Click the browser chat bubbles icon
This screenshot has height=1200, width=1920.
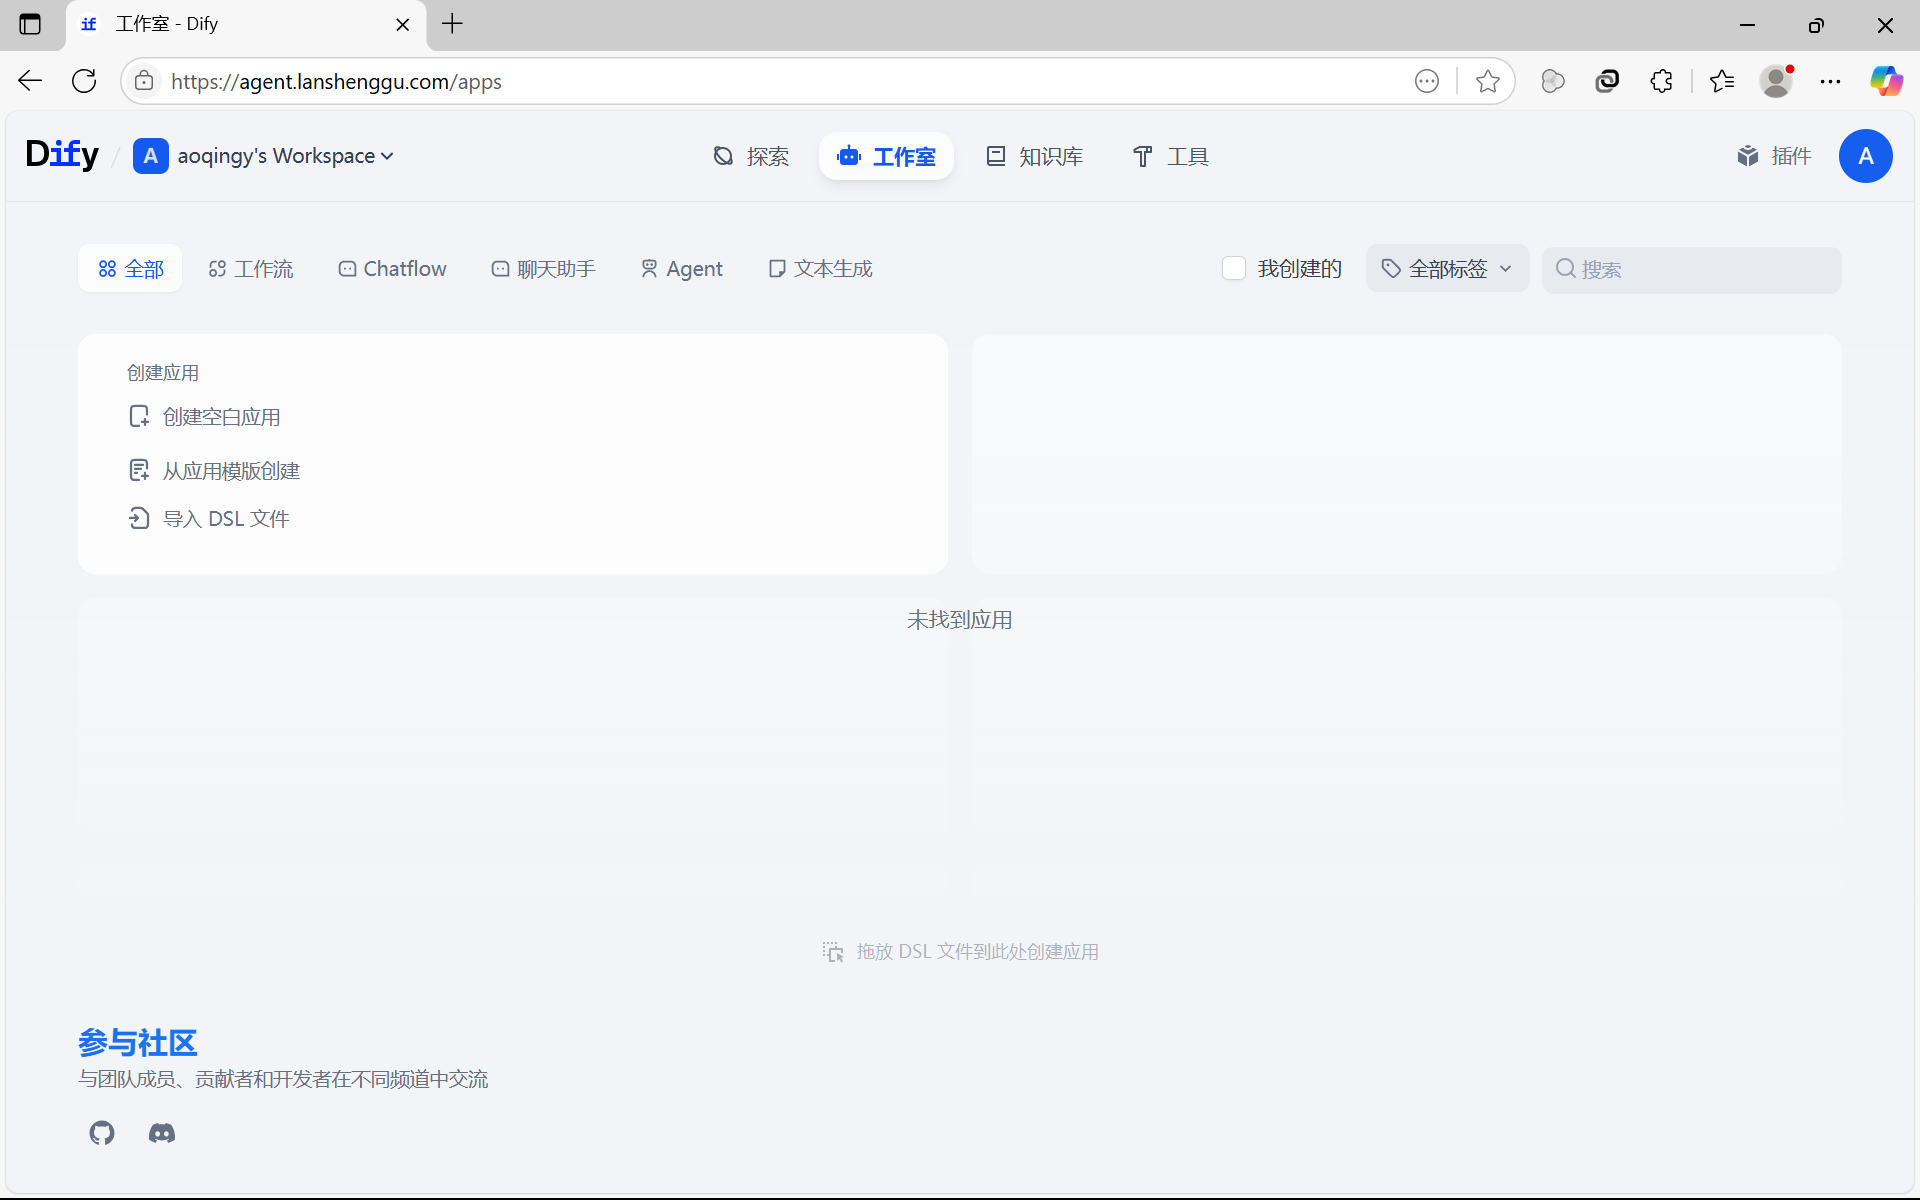(x=1553, y=81)
